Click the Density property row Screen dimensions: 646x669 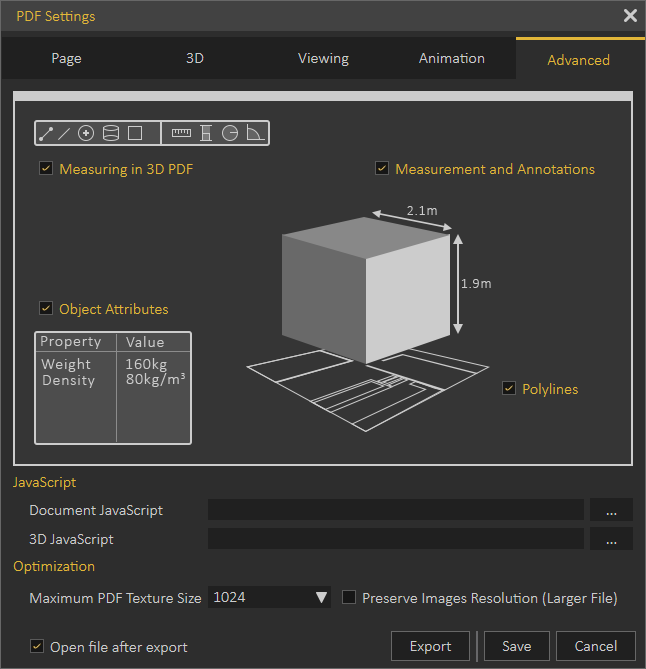coord(68,380)
